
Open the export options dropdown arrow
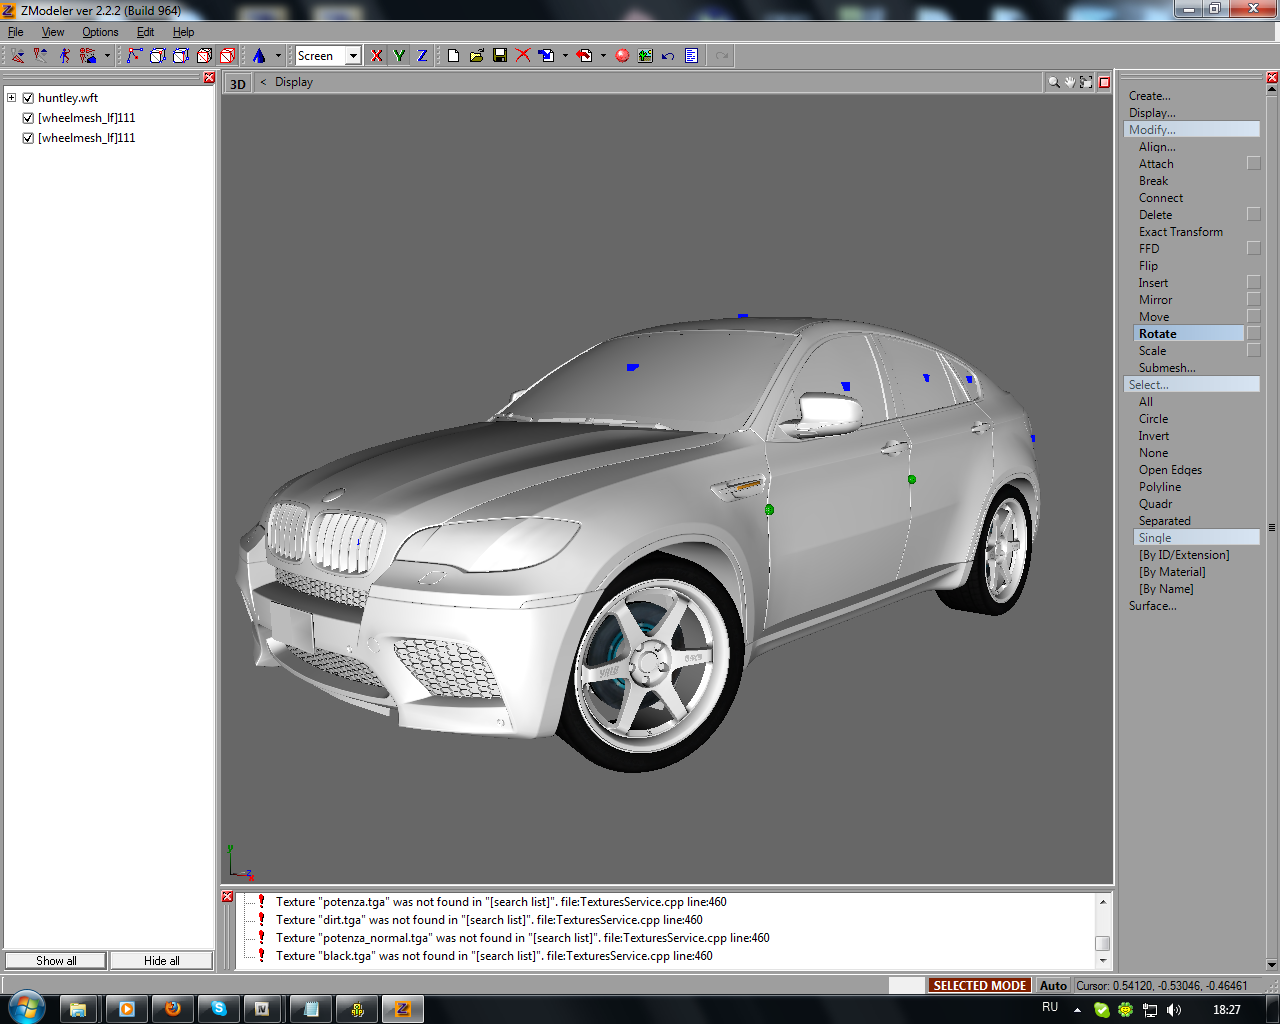coord(603,56)
